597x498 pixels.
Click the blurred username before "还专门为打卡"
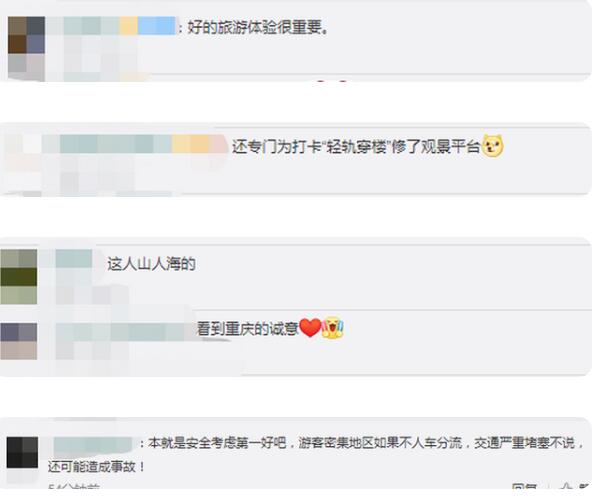point(135,144)
